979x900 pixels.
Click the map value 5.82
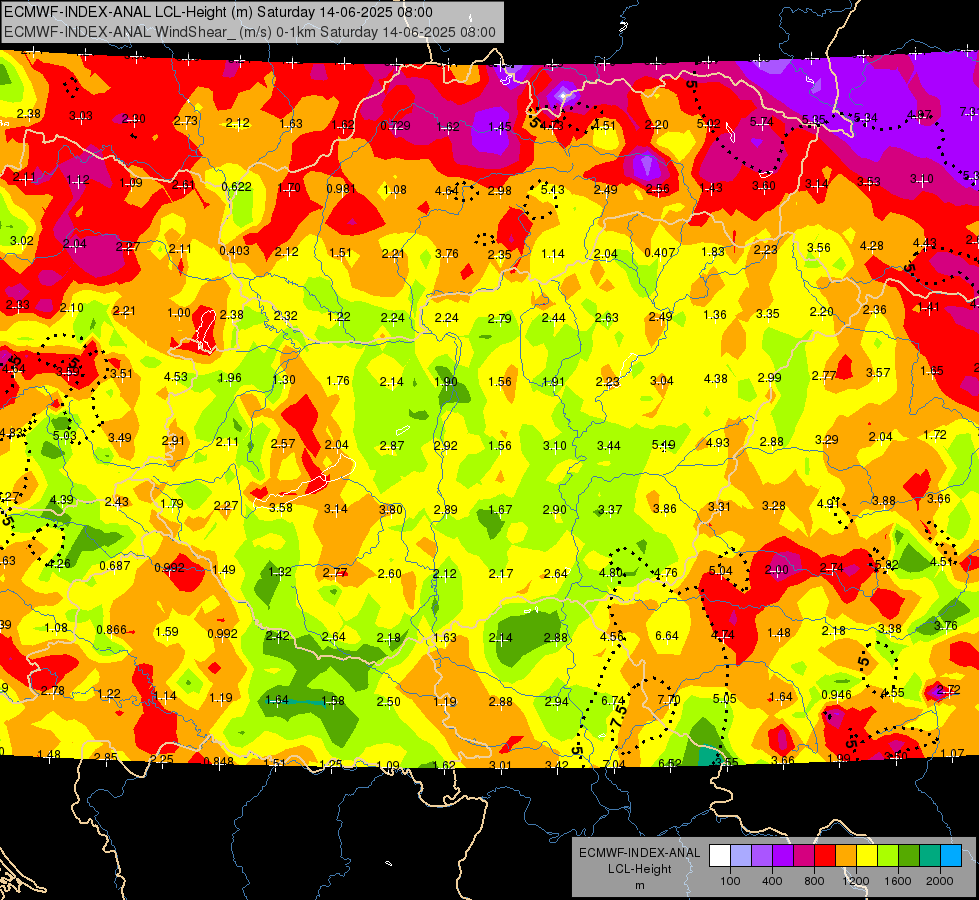click(887, 565)
